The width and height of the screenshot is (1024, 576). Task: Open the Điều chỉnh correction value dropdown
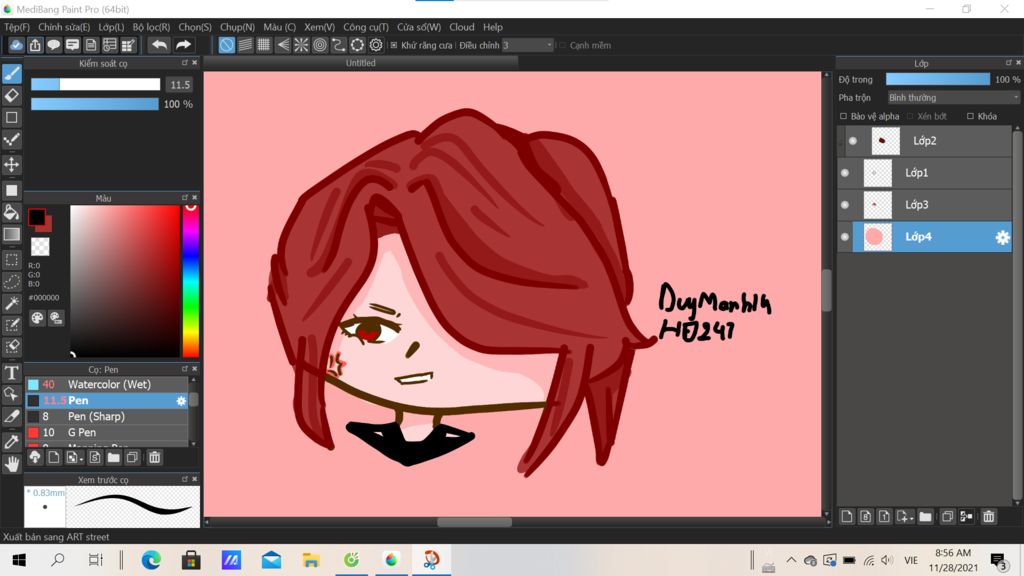pyautogui.click(x=528, y=45)
